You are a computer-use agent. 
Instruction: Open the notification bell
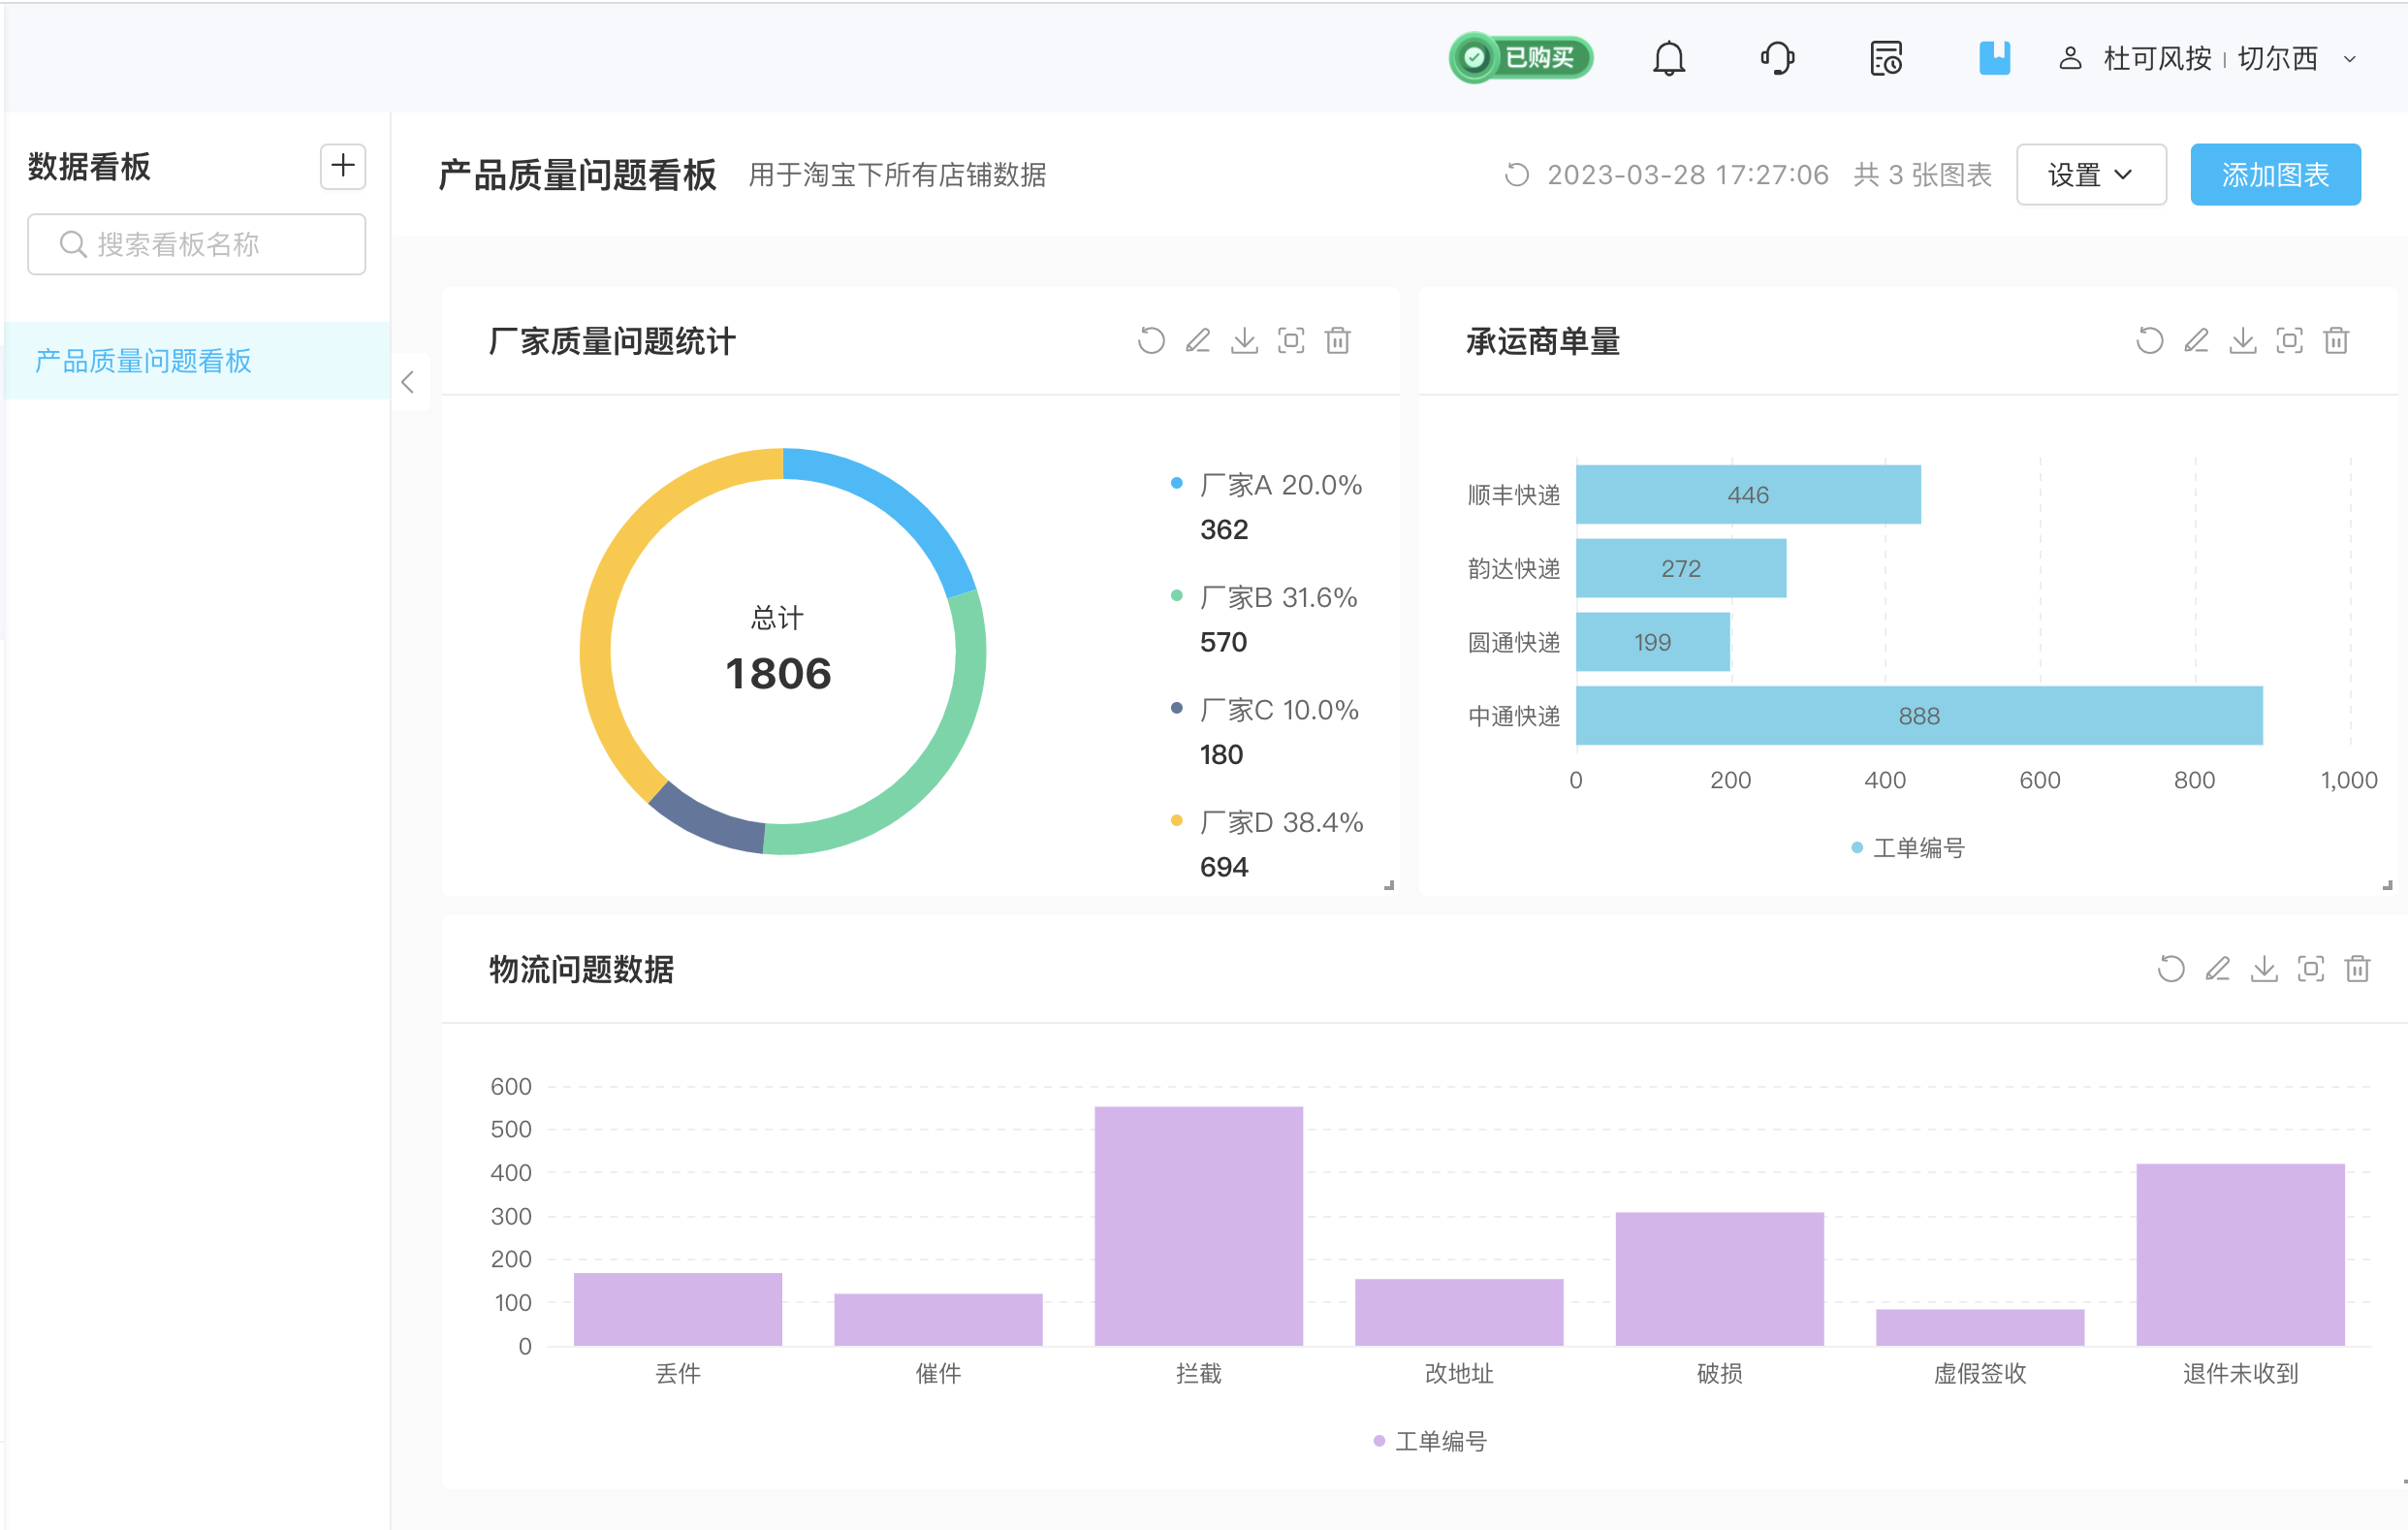point(1668,58)
